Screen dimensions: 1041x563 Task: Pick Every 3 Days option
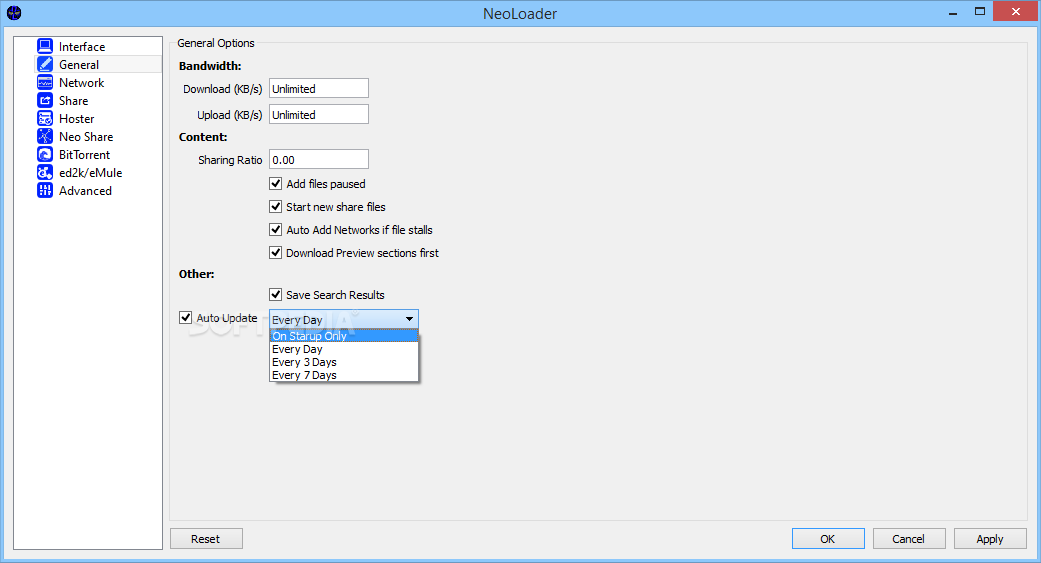344,362
